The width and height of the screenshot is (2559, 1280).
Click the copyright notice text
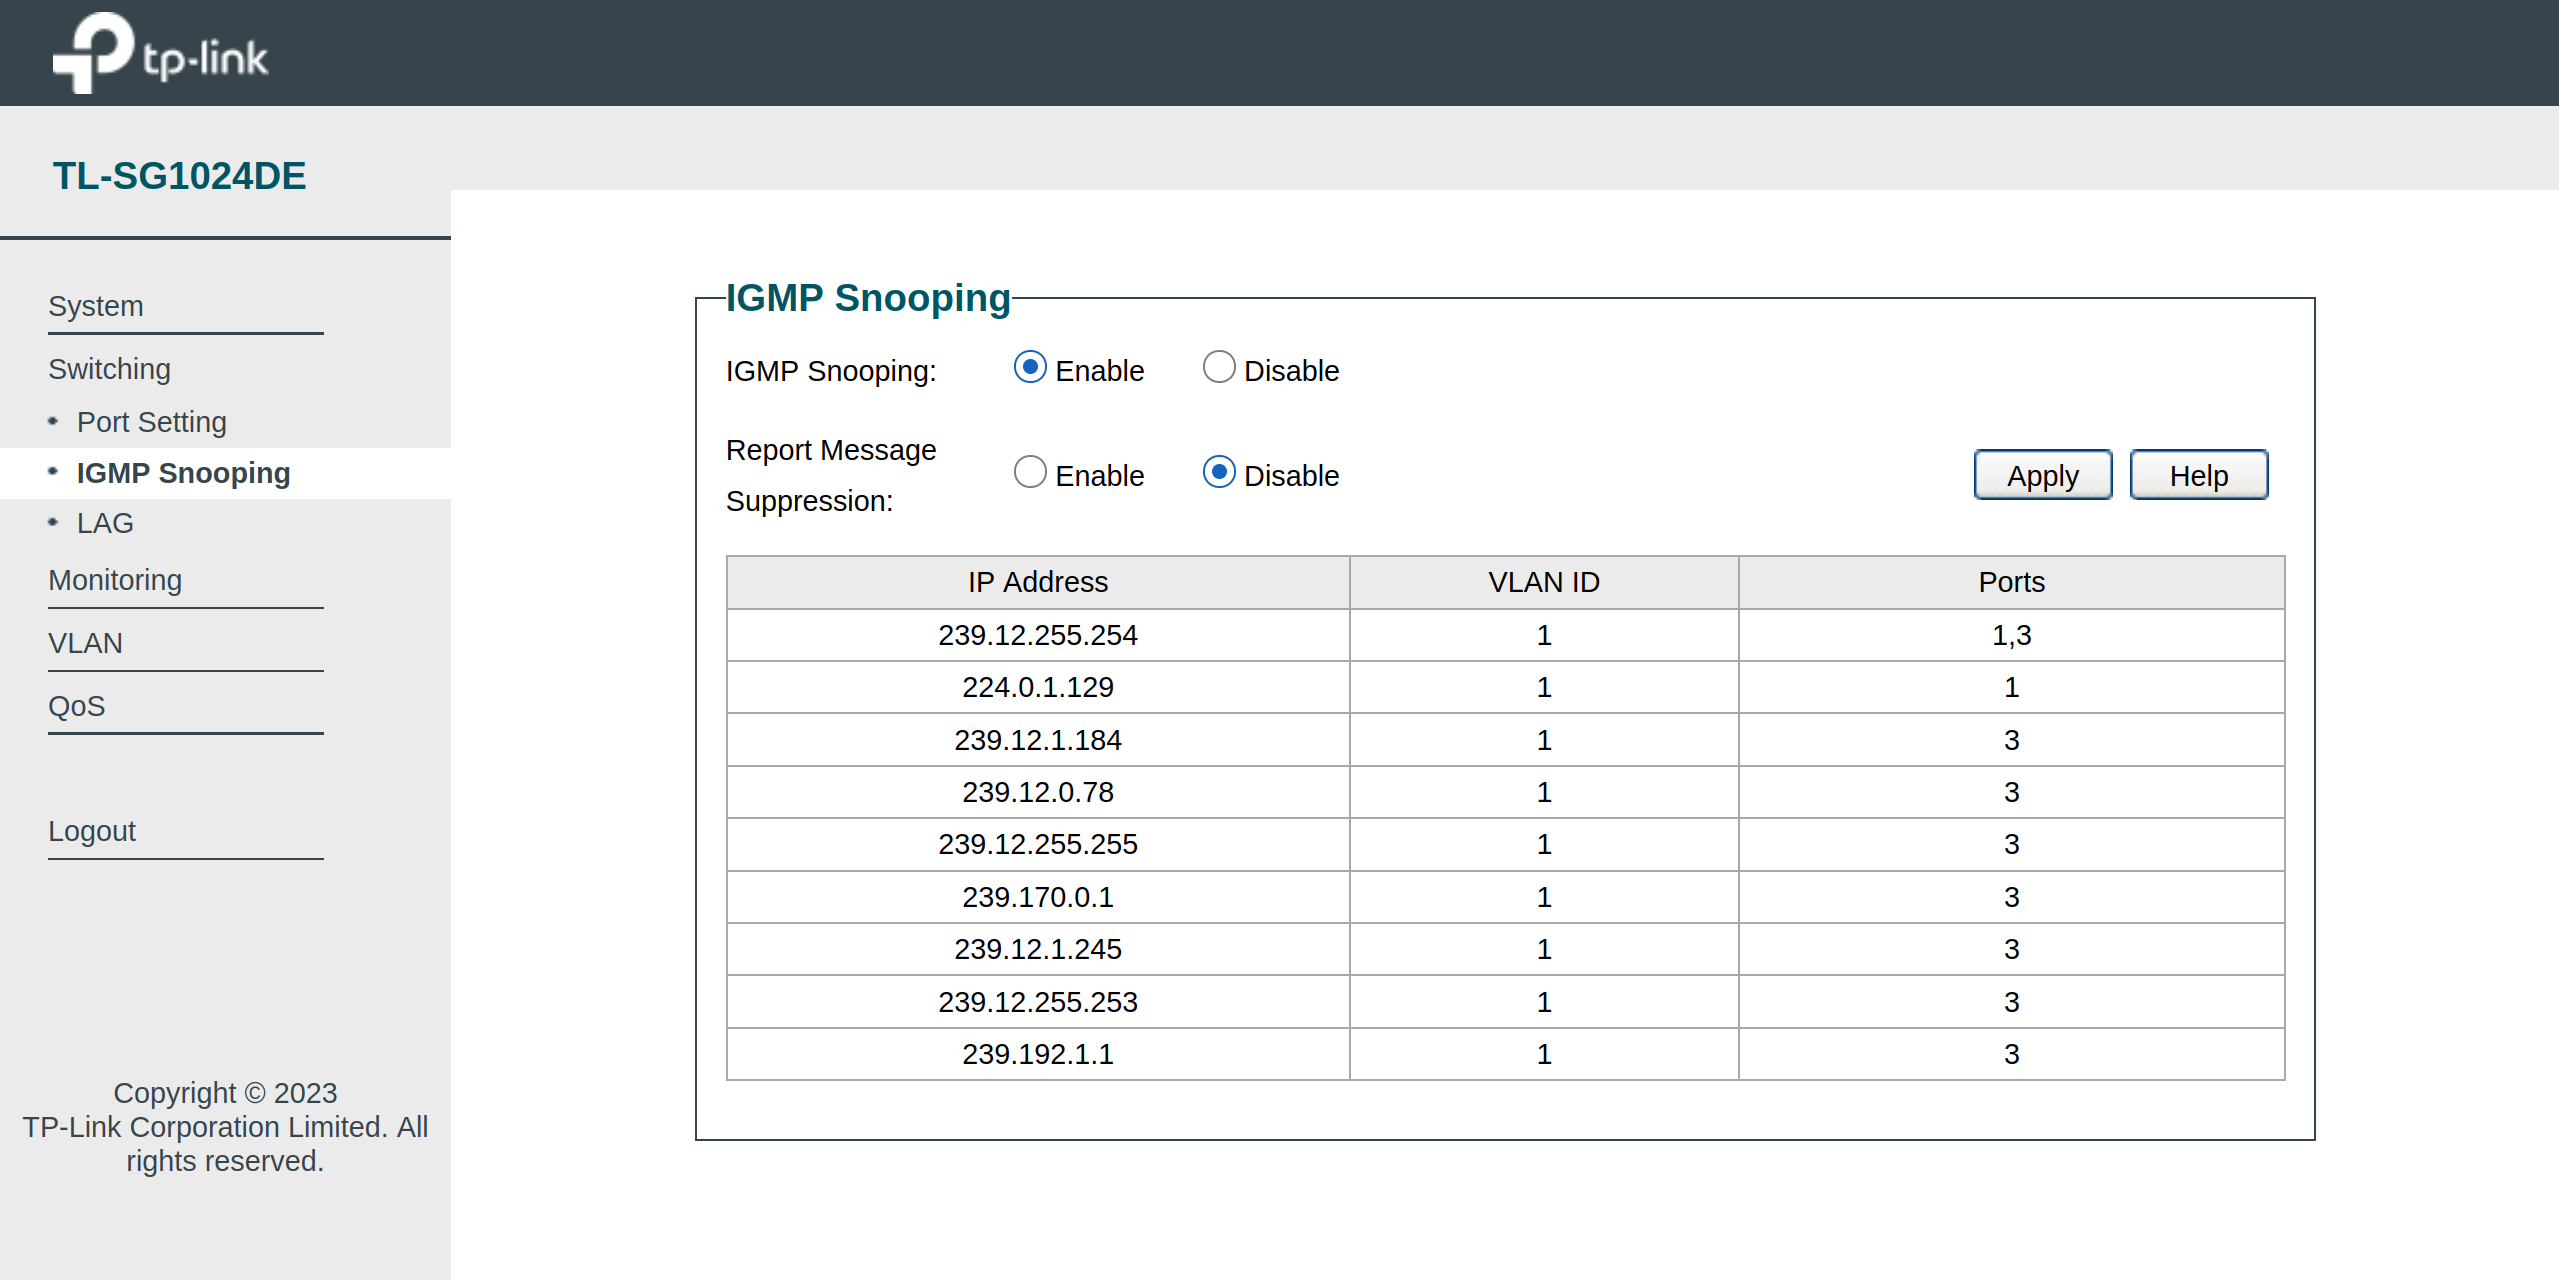pyautogui.click(x=225, y=1127)
